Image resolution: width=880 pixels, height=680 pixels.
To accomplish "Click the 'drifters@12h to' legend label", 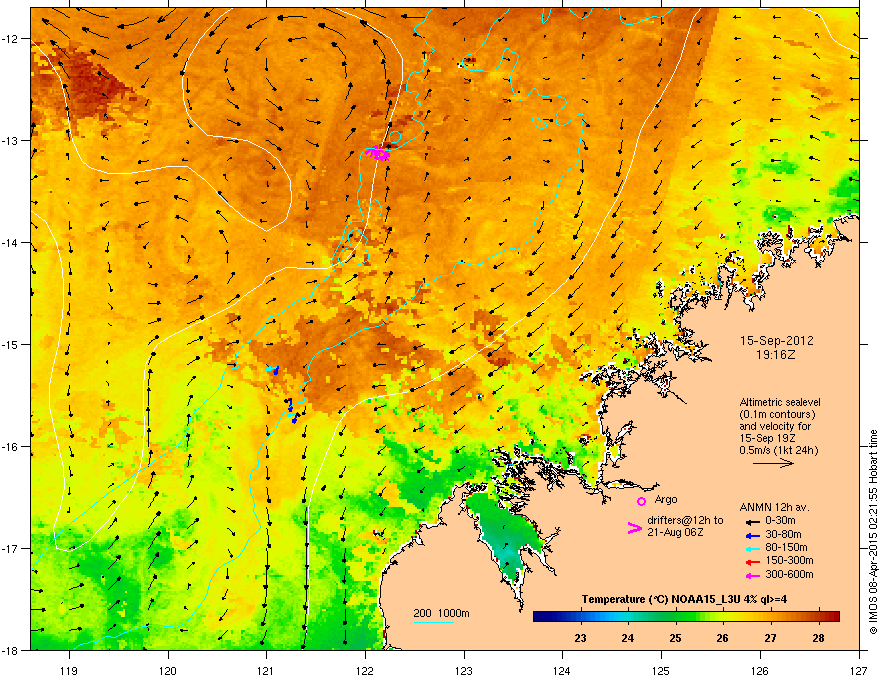I will click(x=685, y=521).
